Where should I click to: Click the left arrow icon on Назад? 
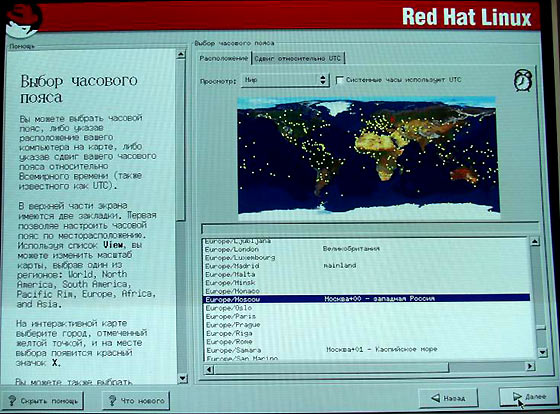[436, 398]
